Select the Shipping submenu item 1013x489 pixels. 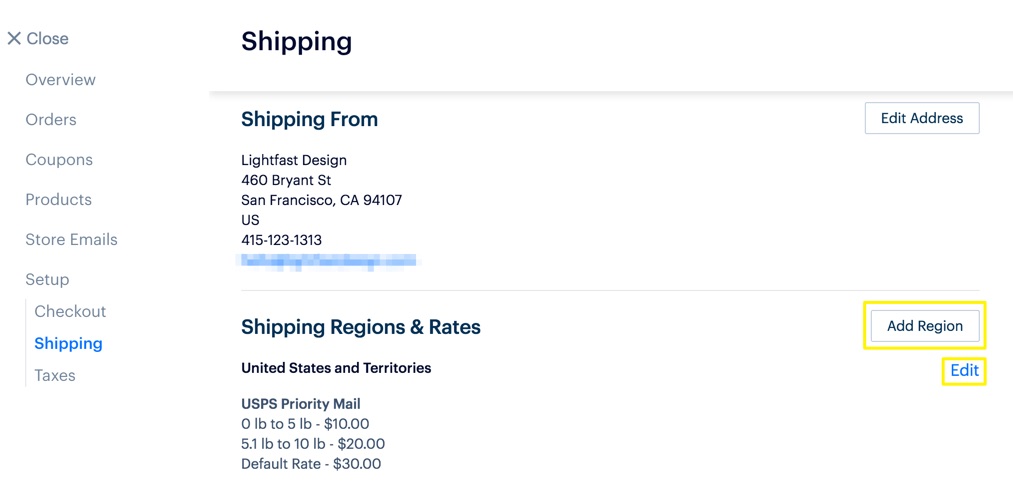68,344
